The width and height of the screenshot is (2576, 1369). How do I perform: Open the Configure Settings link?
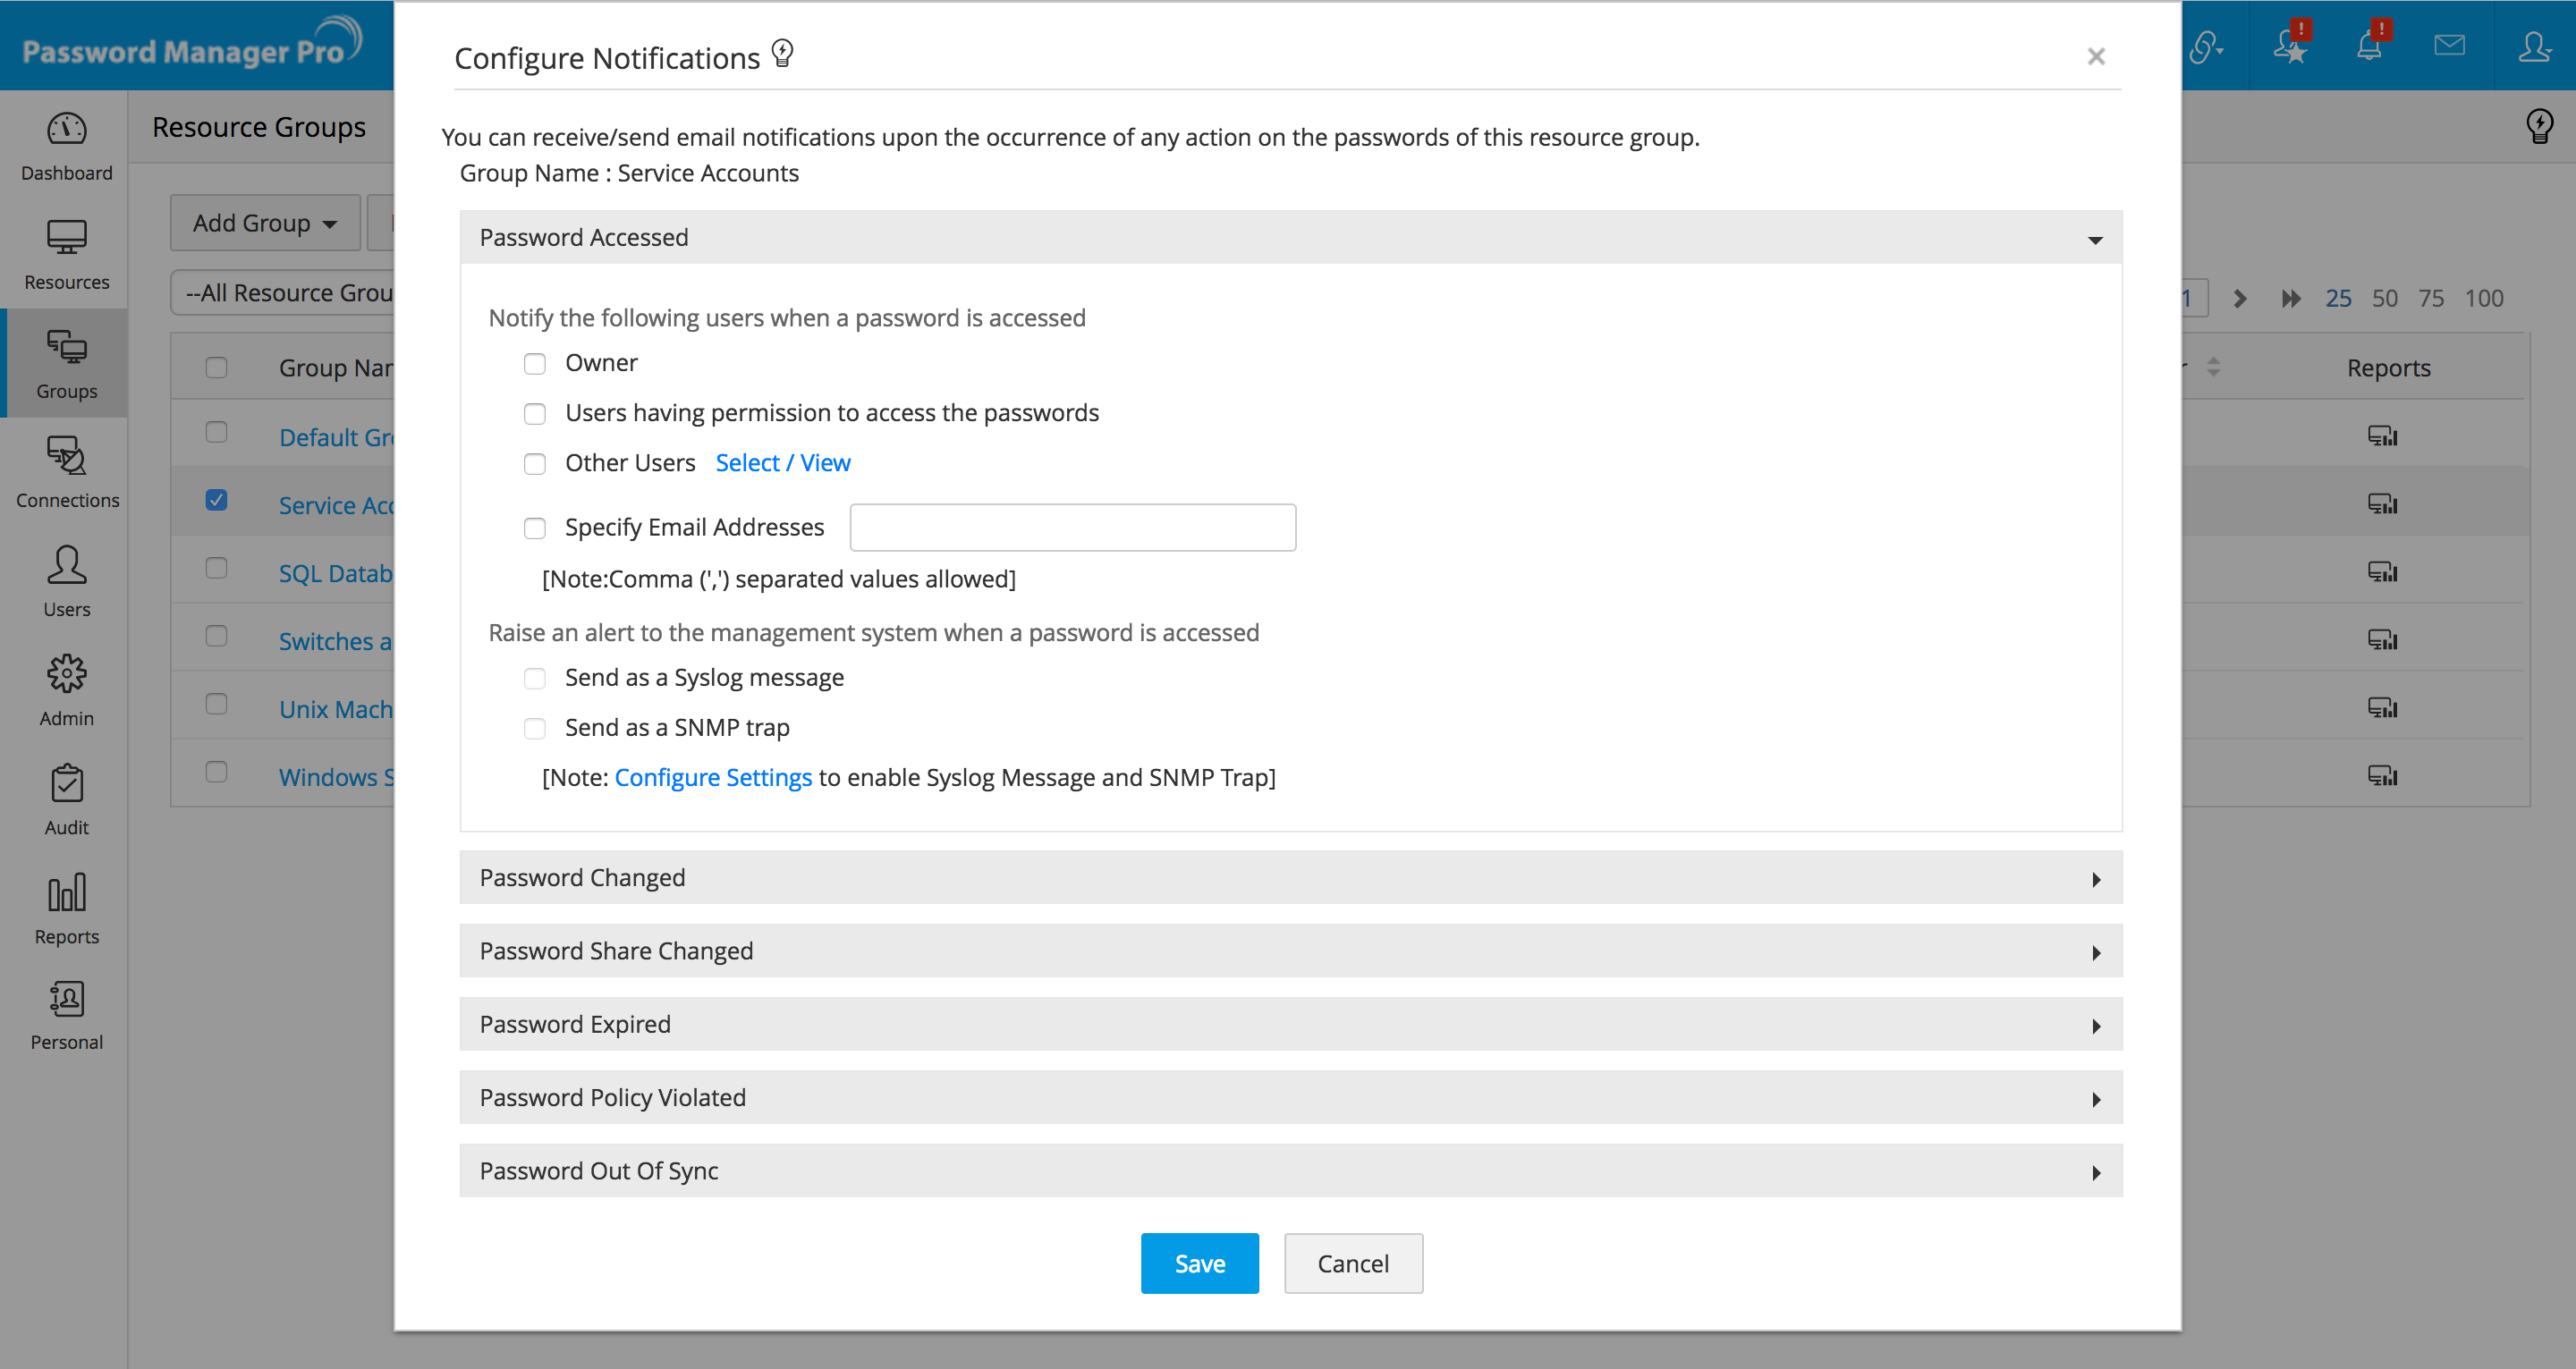(712, 778)
